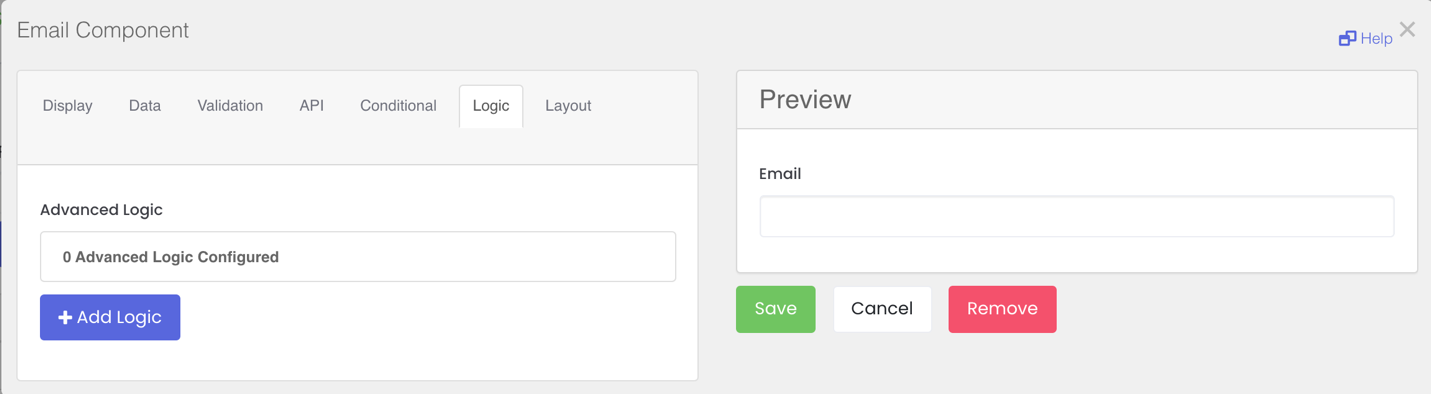Click the Advanced Logic section label
Screen dimensions: 1431x394
[101, 210]
